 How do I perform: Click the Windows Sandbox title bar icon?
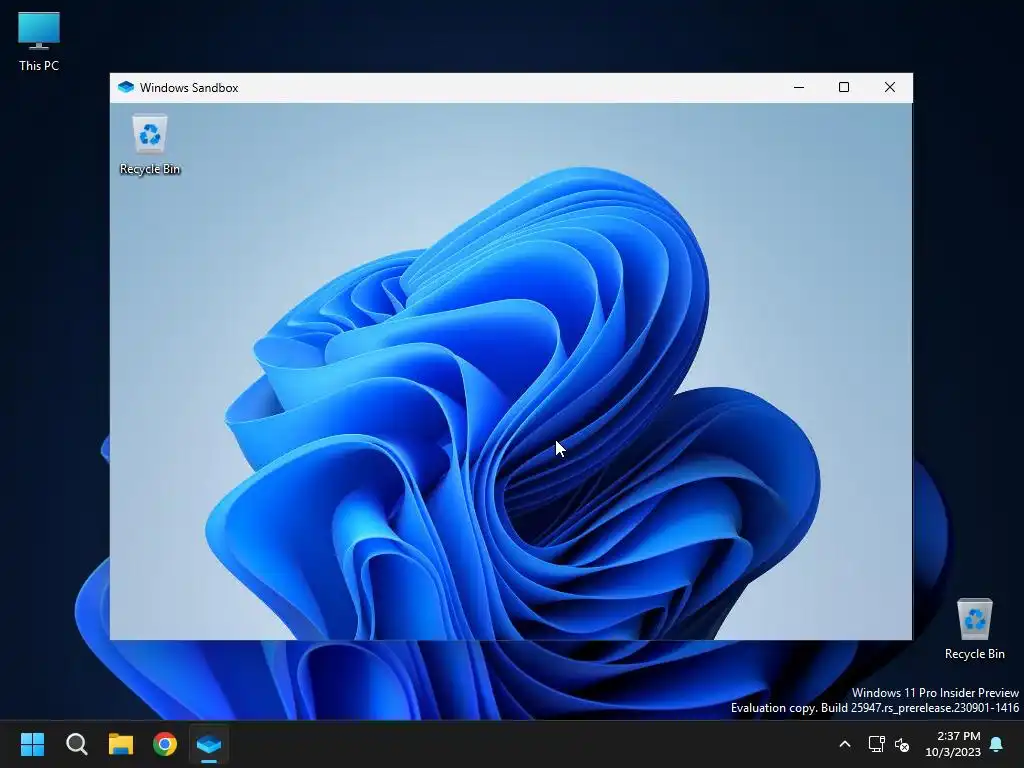126,88
